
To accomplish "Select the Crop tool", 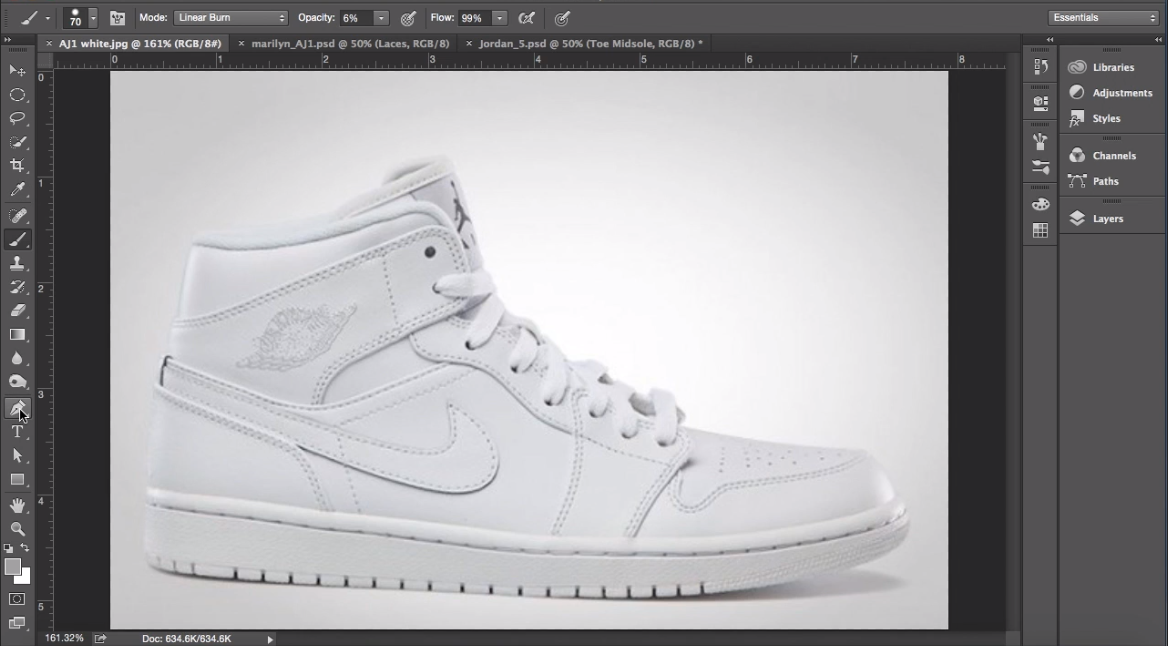I will [17, 166].
